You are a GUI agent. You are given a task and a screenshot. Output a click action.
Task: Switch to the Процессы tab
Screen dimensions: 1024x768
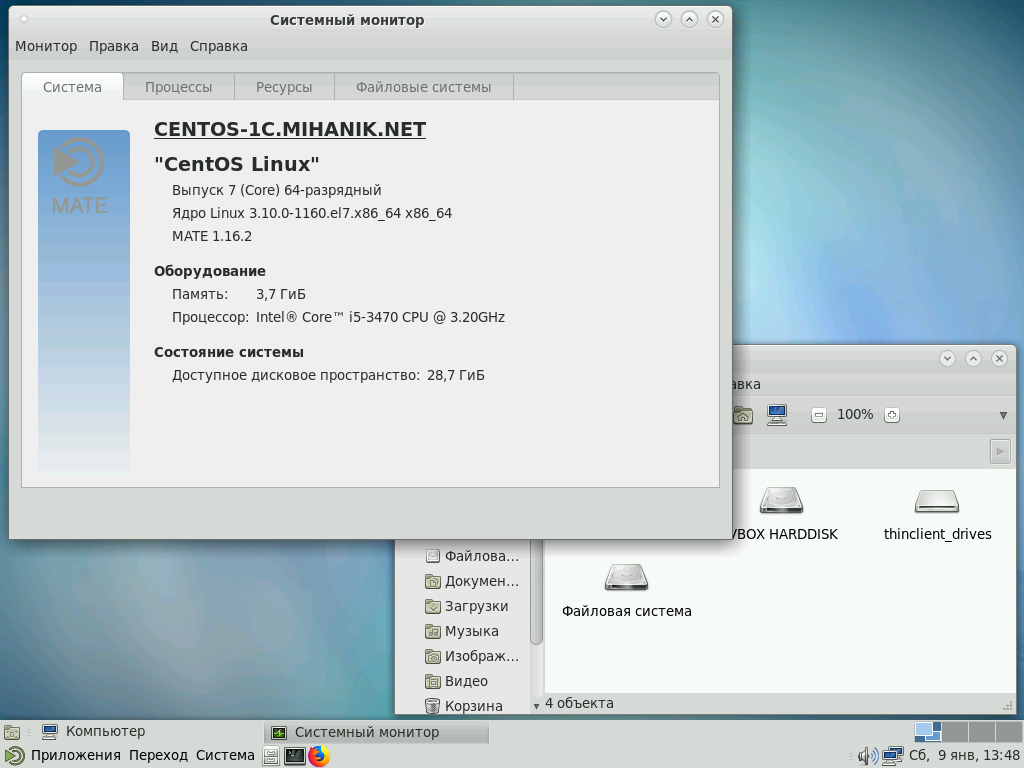pyautogui.click(x=178, y=87)
